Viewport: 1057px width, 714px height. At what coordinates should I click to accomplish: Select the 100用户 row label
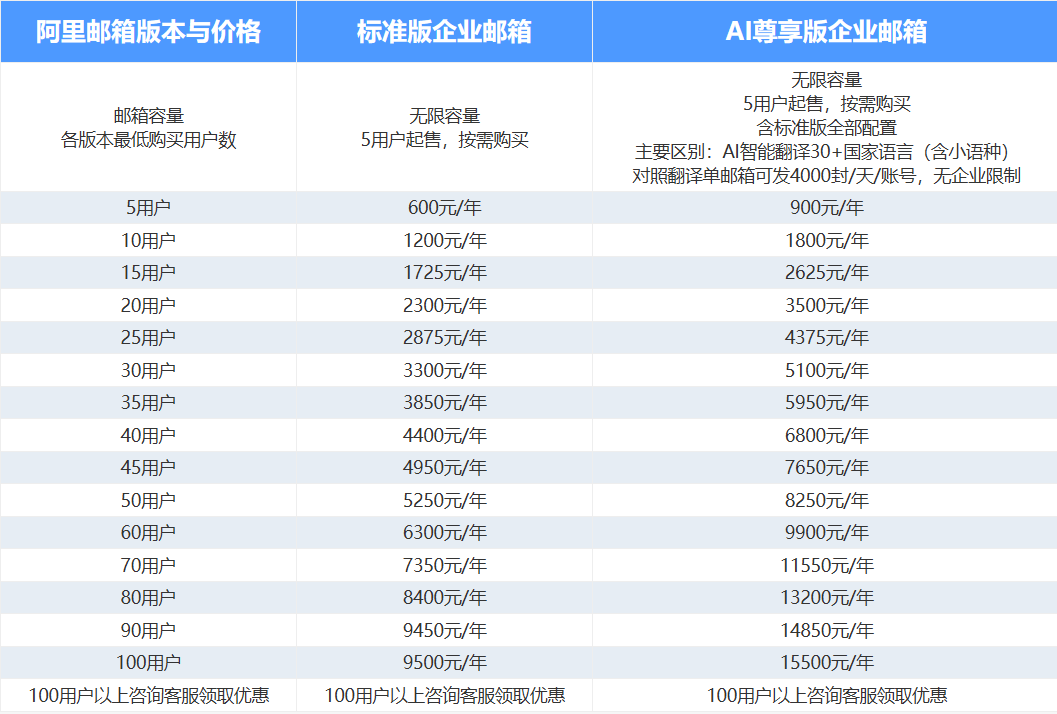pyautogui.click(x=148, y=662)
